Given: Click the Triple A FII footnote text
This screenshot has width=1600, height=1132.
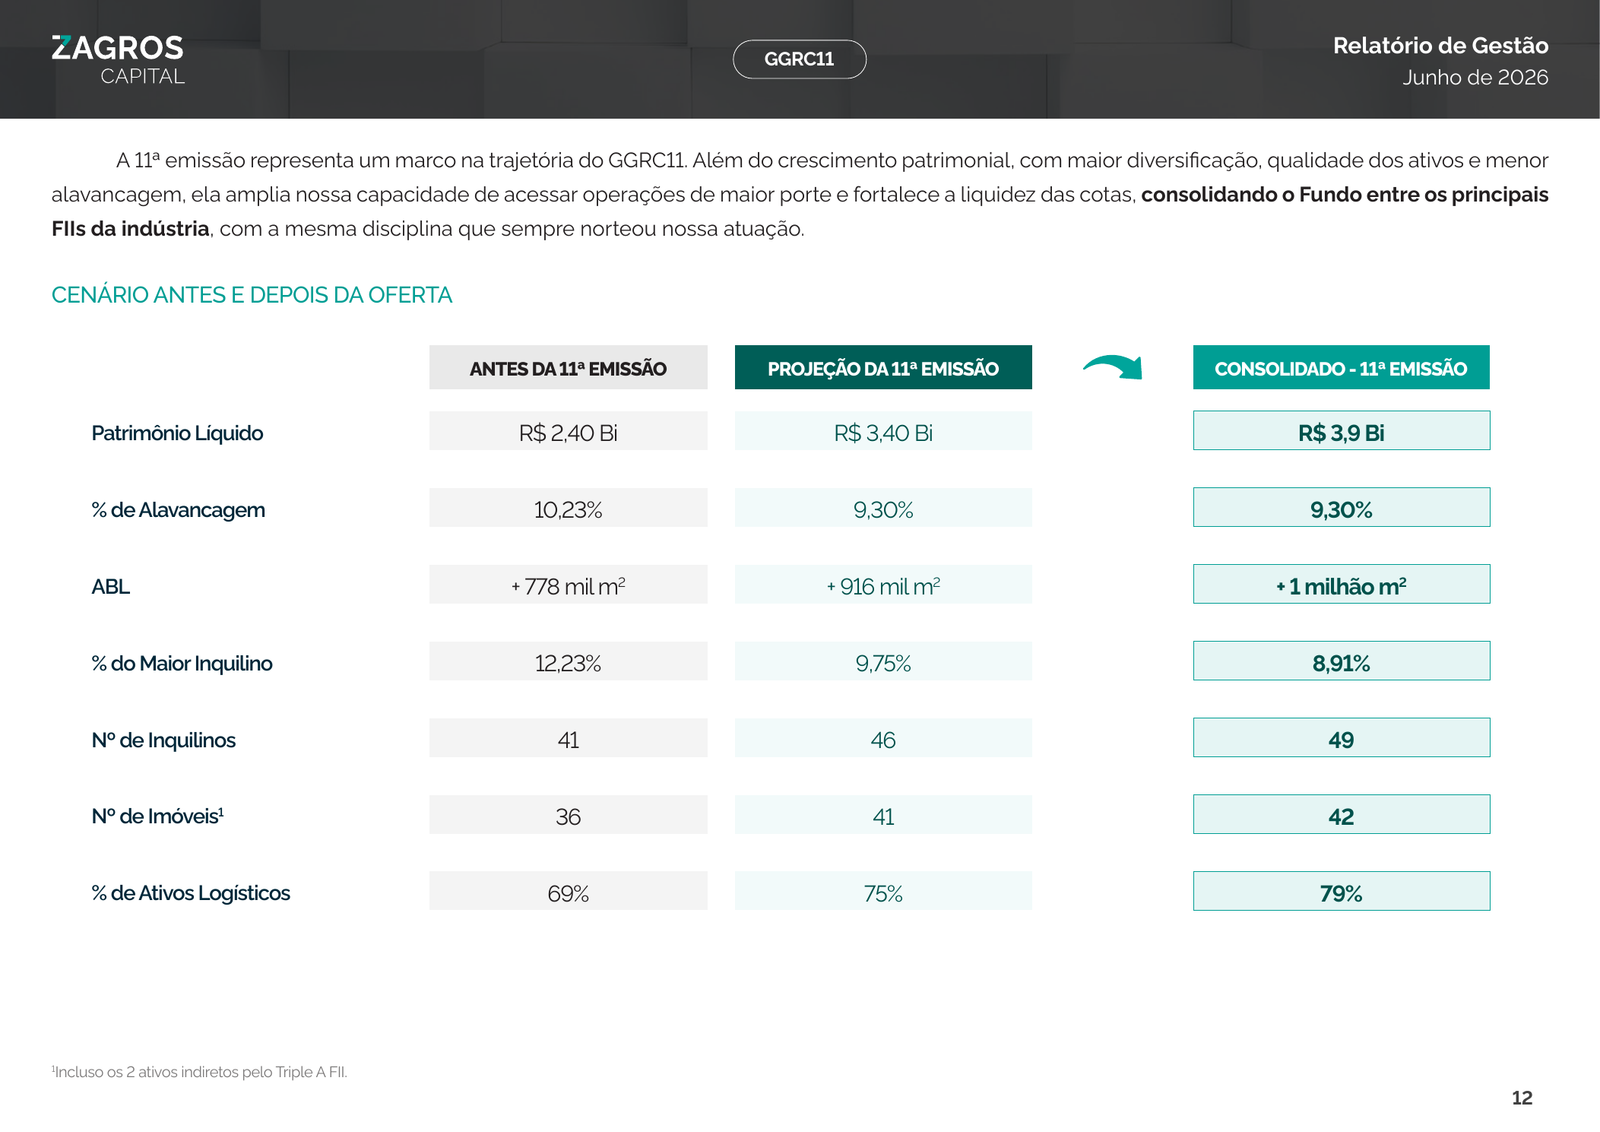Looking at the screenshot, I should pyautogui.click(x=200, y=1072).
